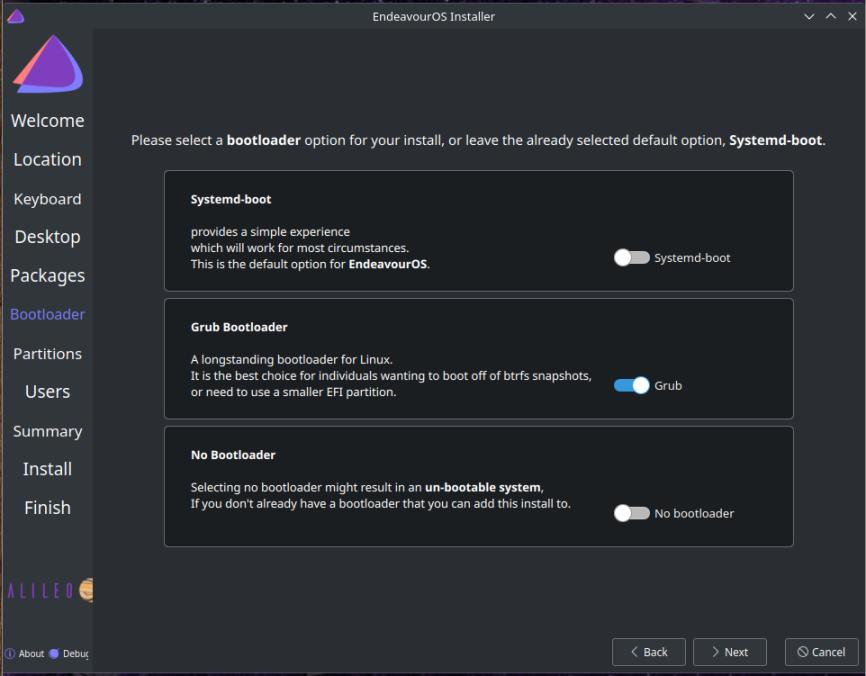Click the Next button
Image resolution: width=866 pixels, height=676 pixels.
[729, 652]
